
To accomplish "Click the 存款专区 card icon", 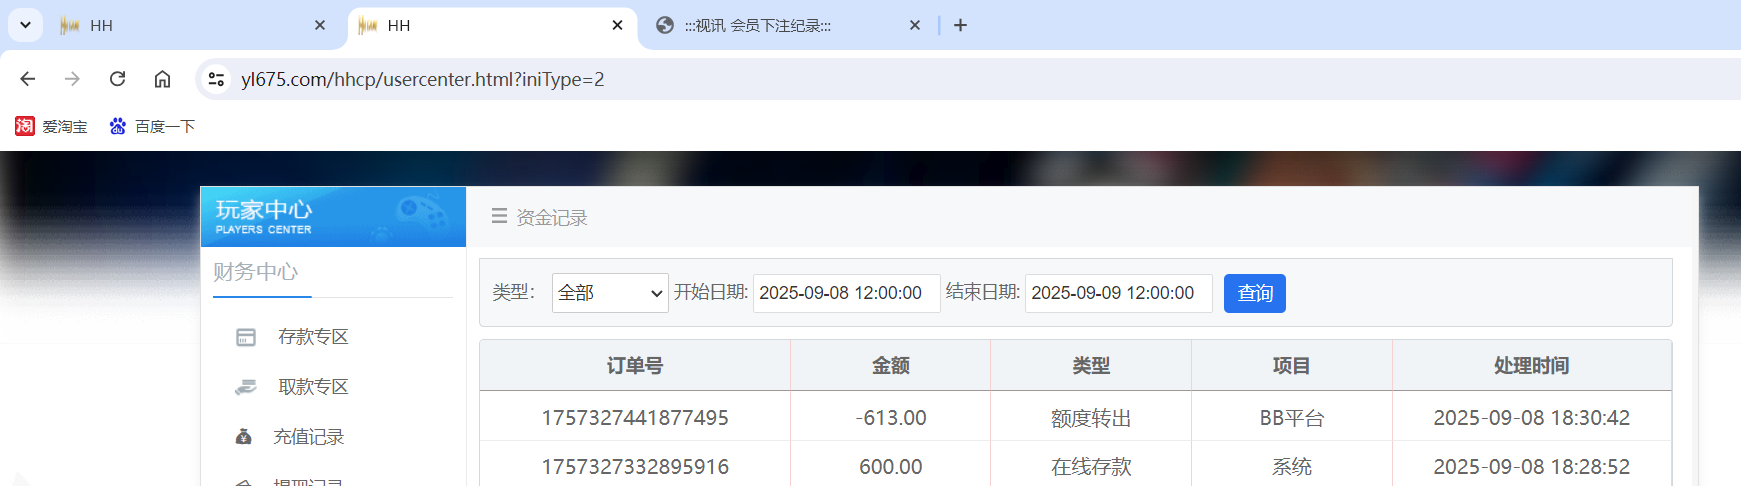I will tap(246, 337).
